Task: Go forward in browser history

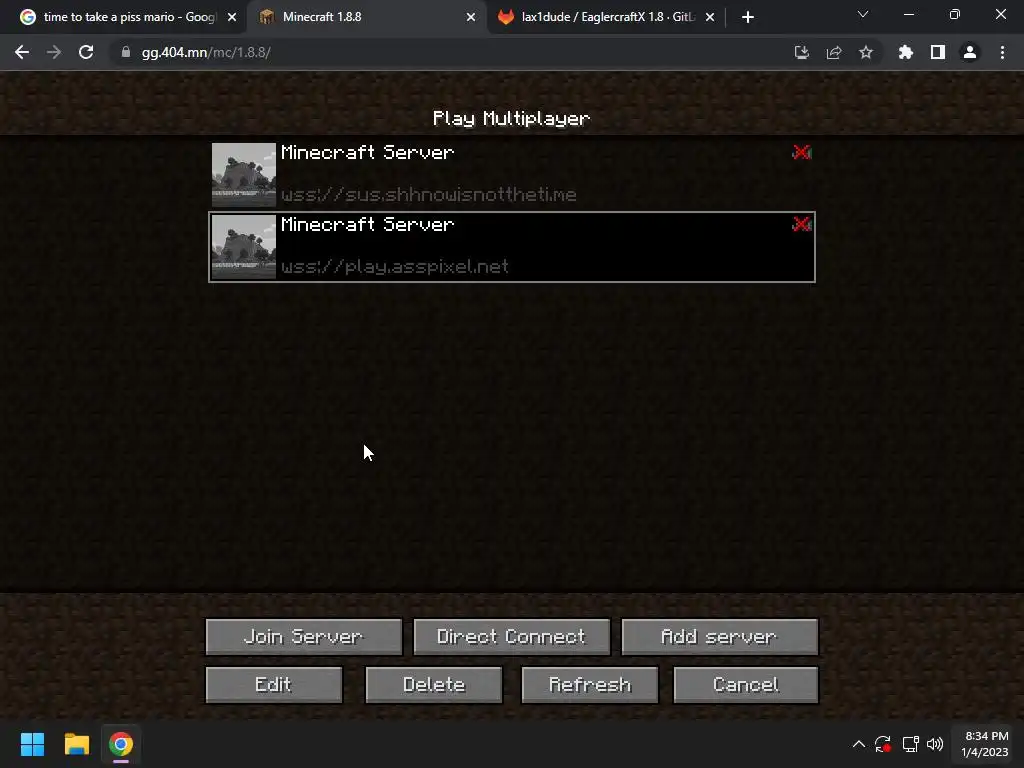Action: coord(54,52)
